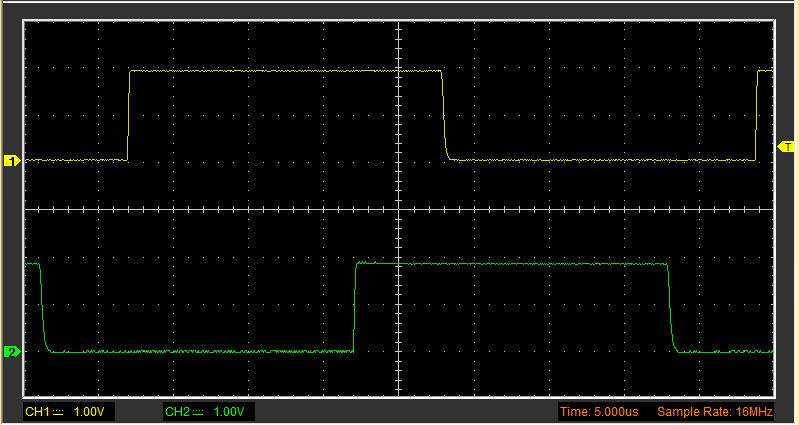Select the yellow CH1 ground level marker
Image resolution: width=799 pixels, height=425 pixels.
click(x=12, y=161)
